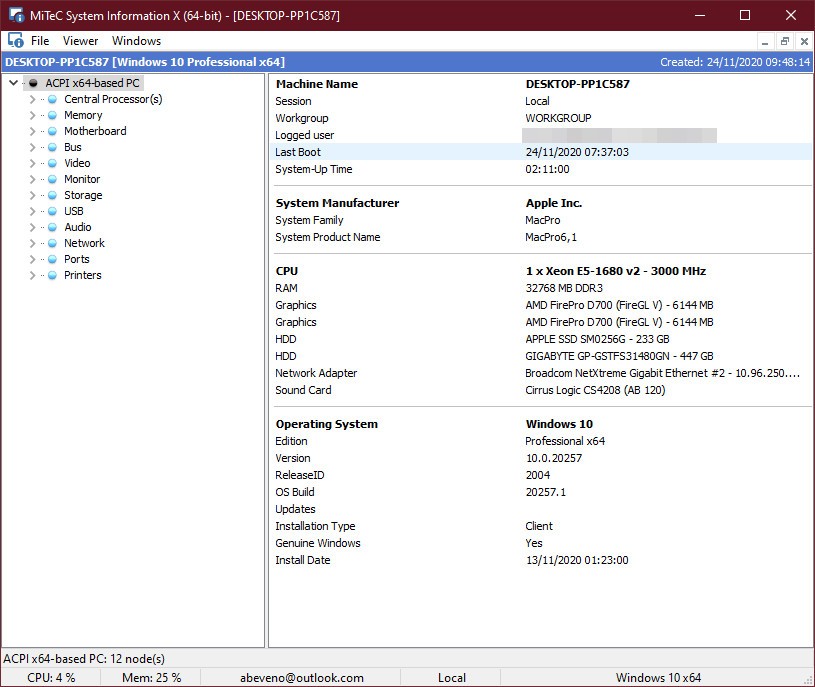Click the CPU value Xeon E5-1680 v2
Image resolution: width=815 pixels, height=687 pixels.
point(615,271)
